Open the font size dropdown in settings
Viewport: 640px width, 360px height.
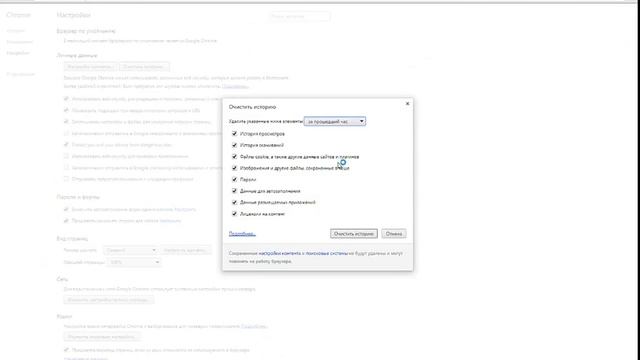pos(130,250)
